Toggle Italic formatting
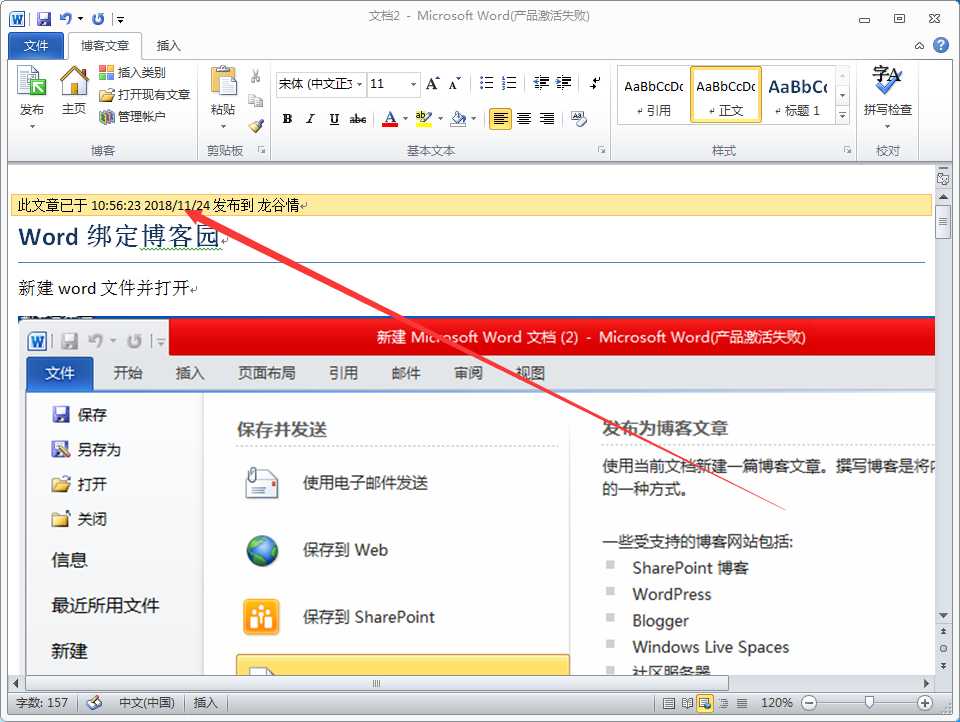Screen dimensions: 960x722 tap(310, 119)
